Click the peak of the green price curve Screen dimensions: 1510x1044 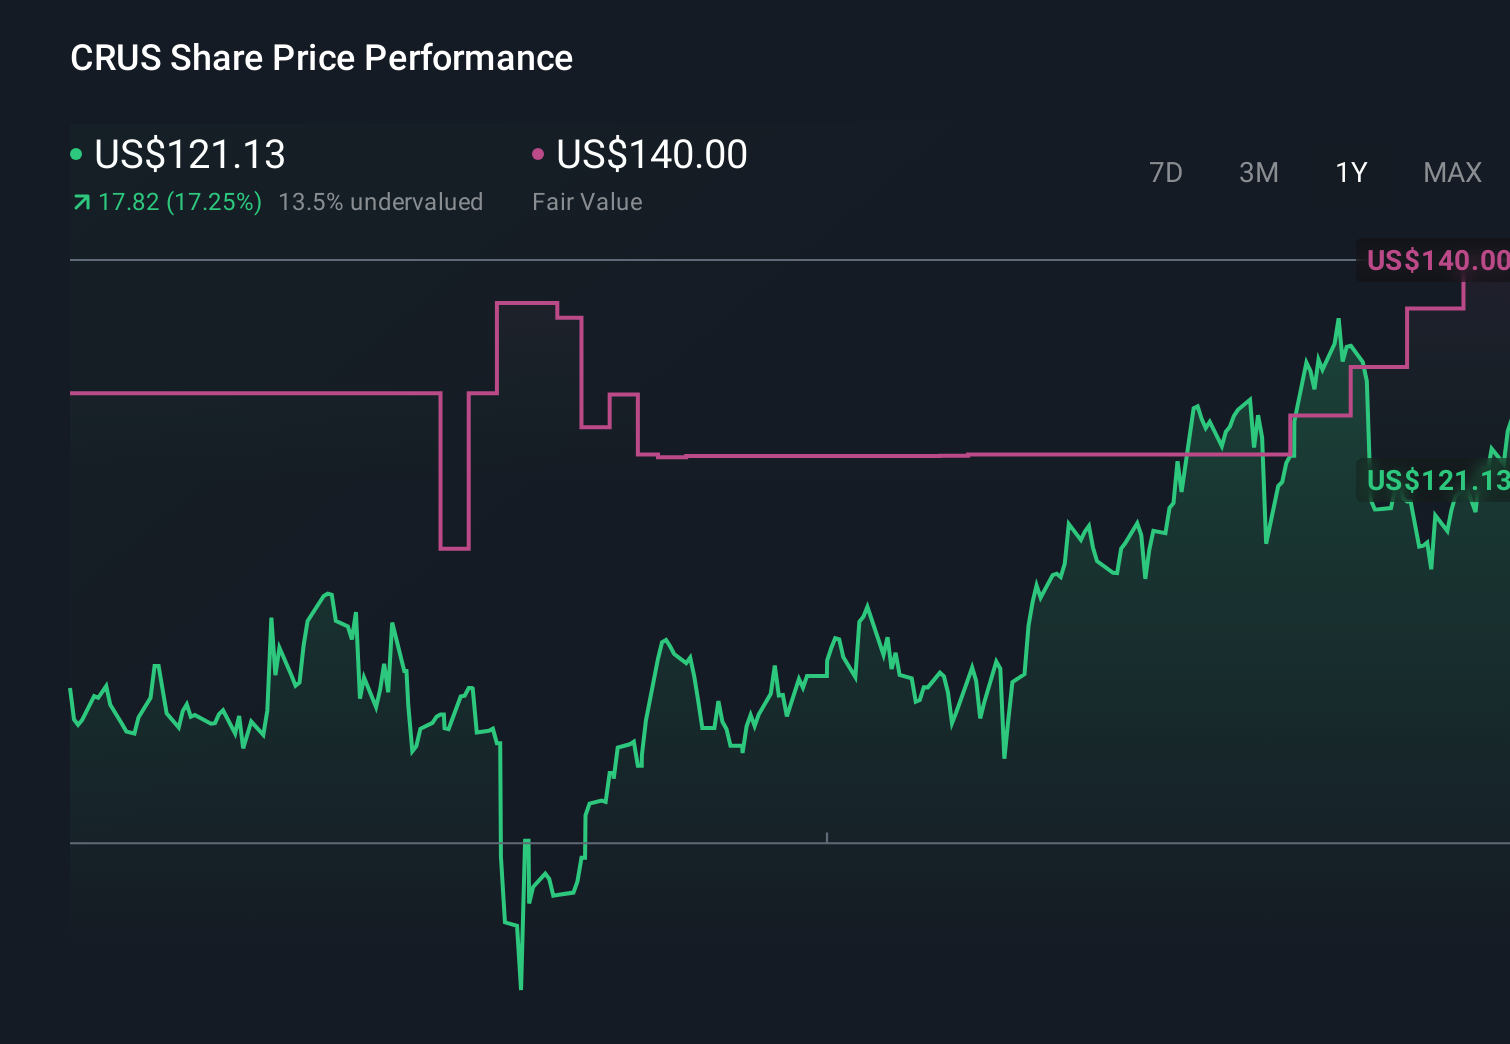[1340, 318]
